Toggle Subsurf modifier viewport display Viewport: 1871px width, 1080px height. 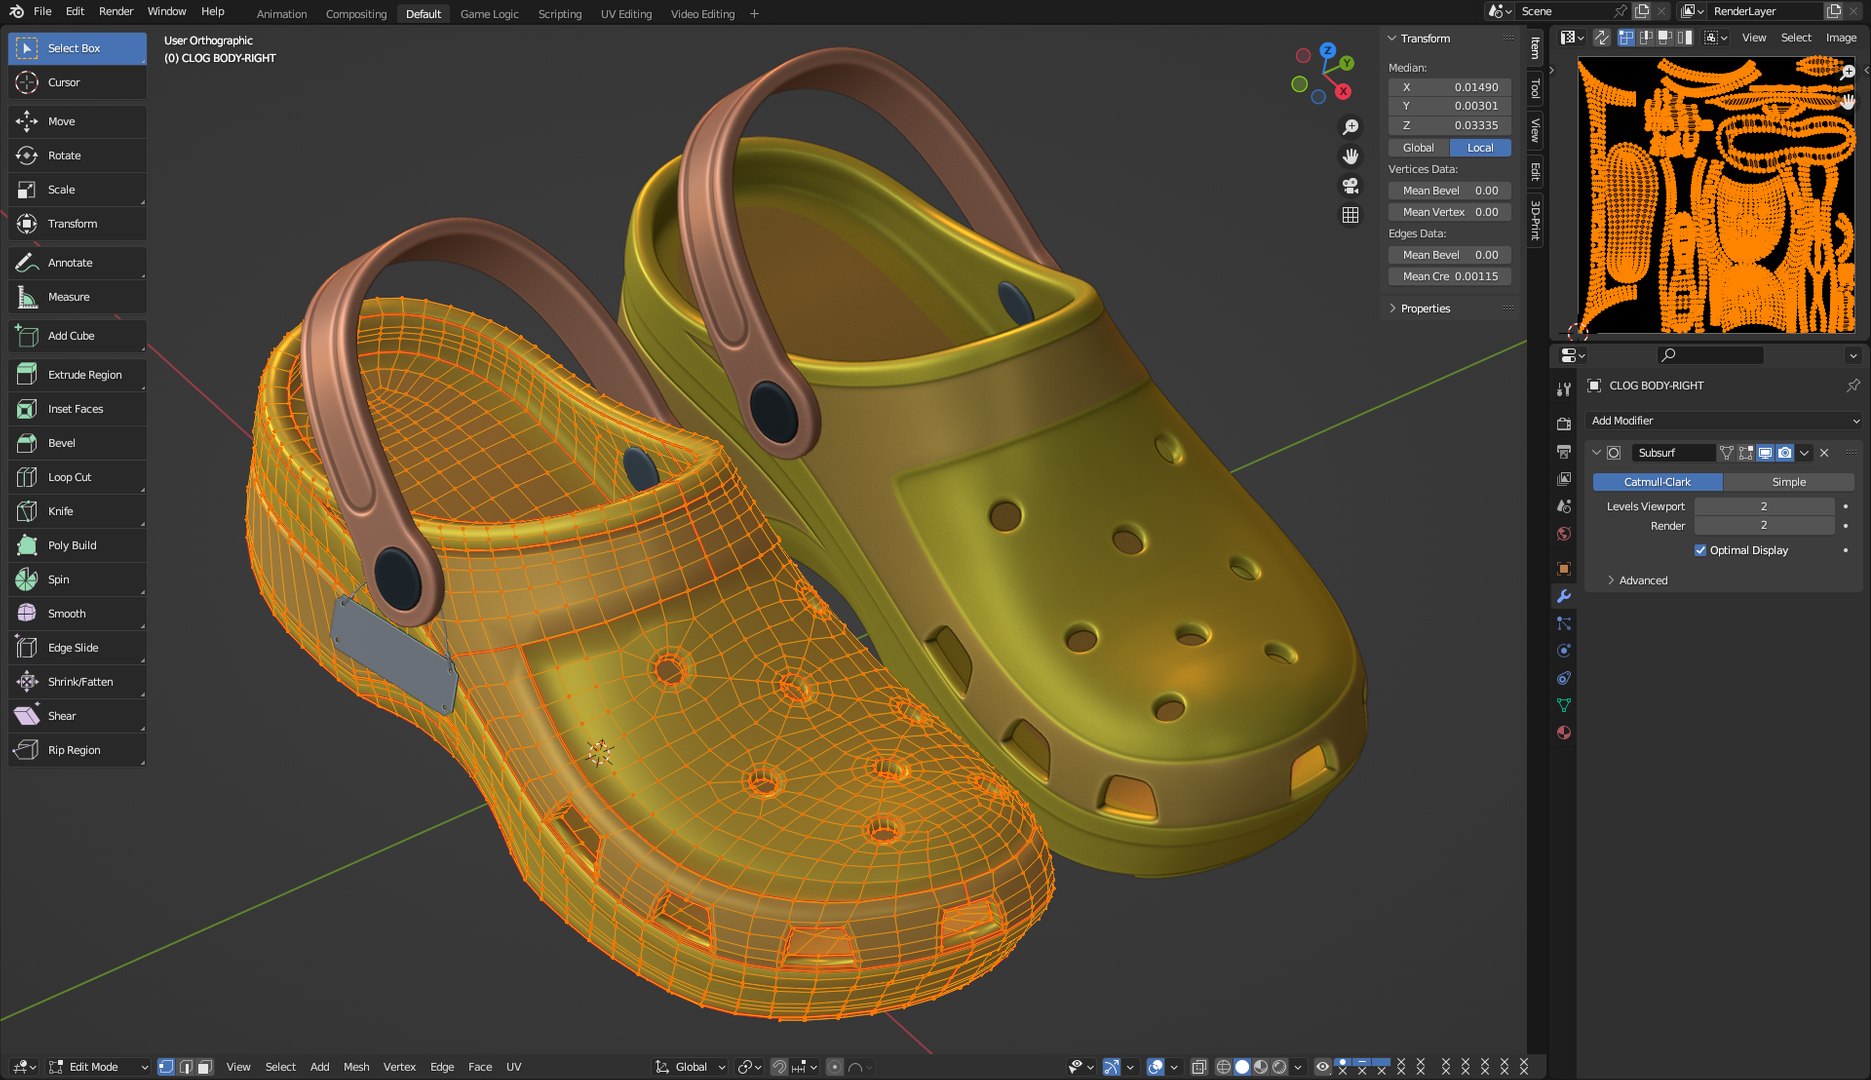coord(1765,453)
